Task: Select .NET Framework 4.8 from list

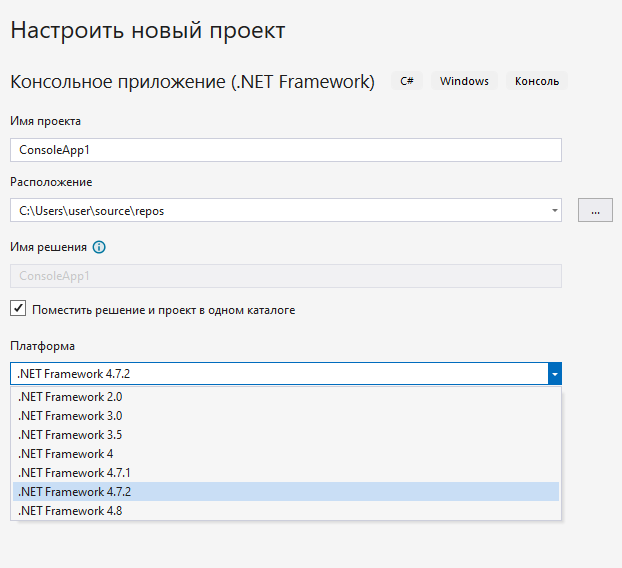Action: pos(286,511)
